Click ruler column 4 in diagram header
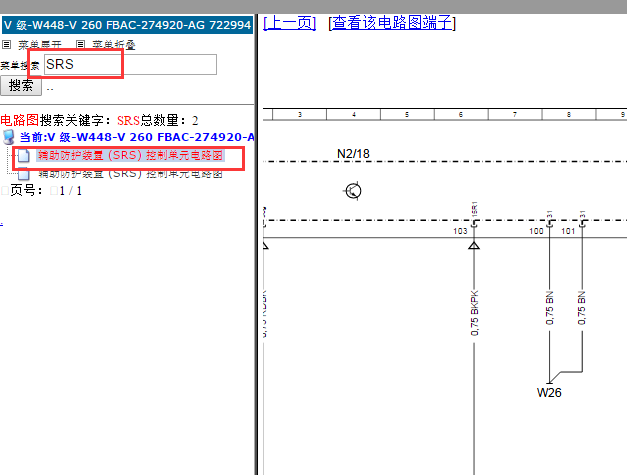Image resolution: width=627 pixels, height=475 pixels. click(353, 114)
